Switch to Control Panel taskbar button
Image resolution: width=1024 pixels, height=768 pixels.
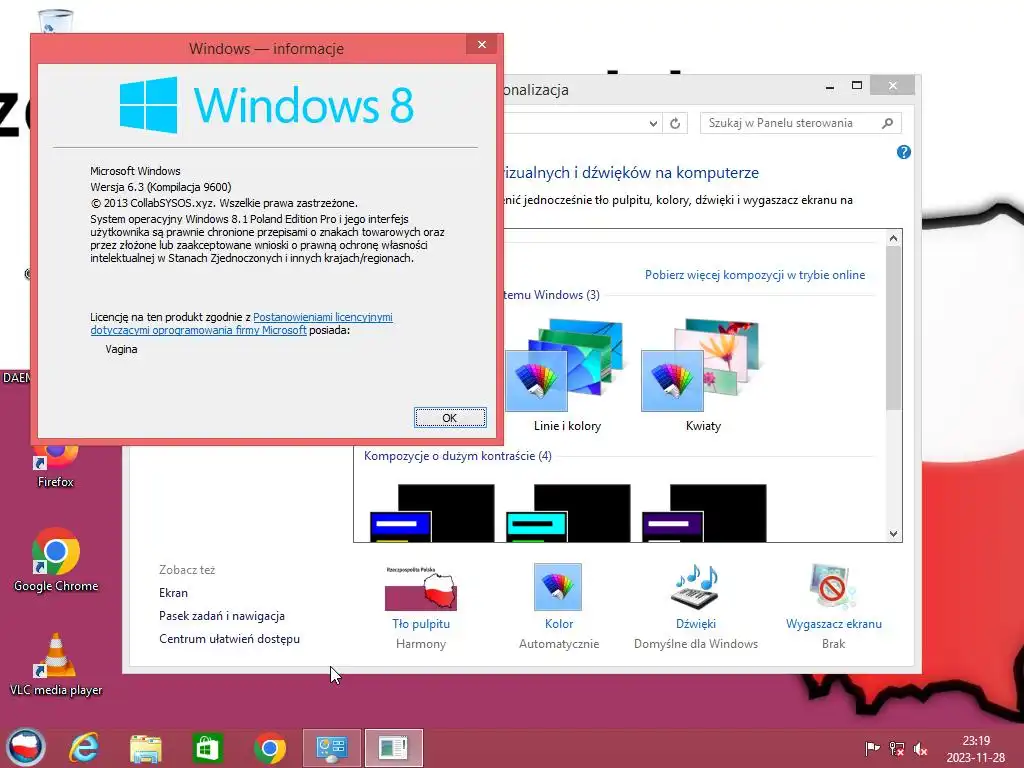[332, 748]
